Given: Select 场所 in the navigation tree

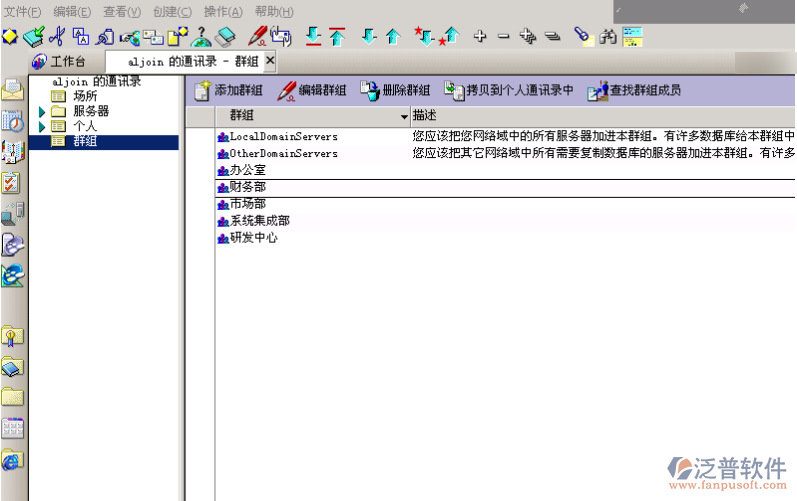Looking at the screenshot, I should tap(85, 96).
